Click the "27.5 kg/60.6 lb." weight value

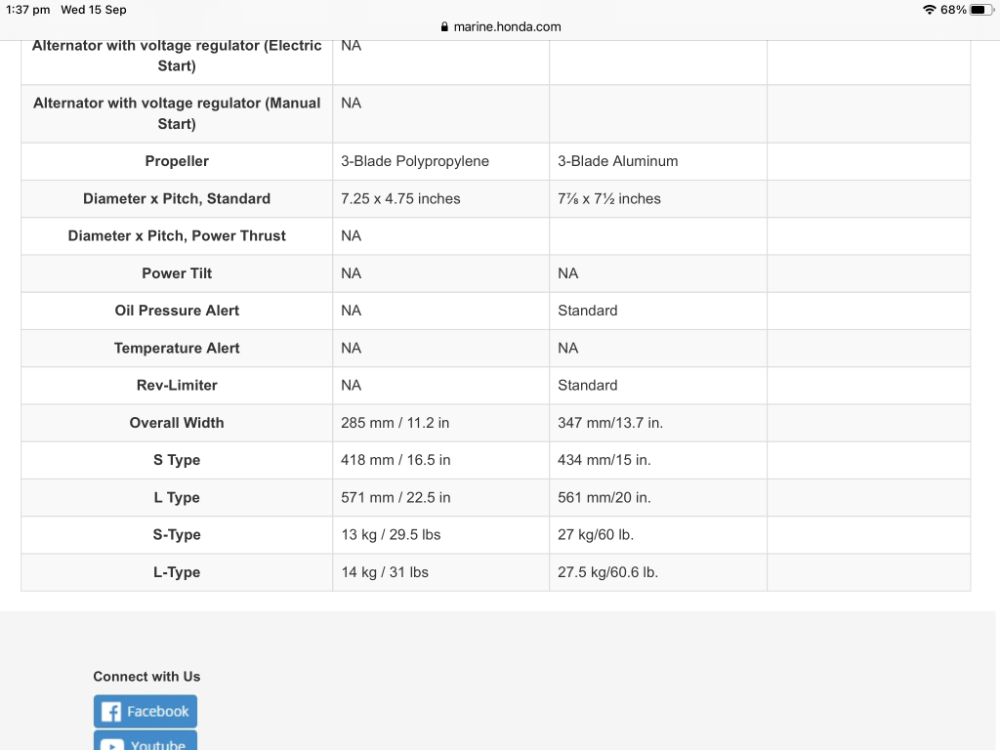coord(608,572)
